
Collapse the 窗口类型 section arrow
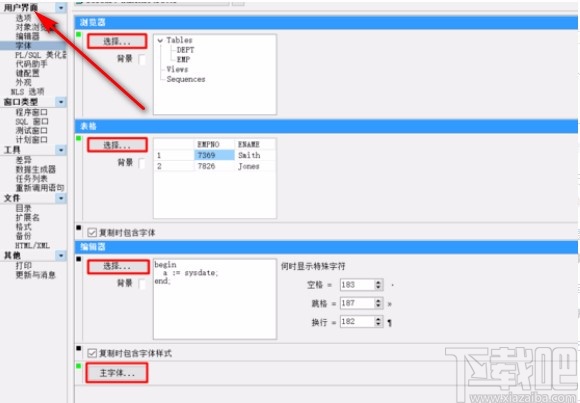[61, 102]
